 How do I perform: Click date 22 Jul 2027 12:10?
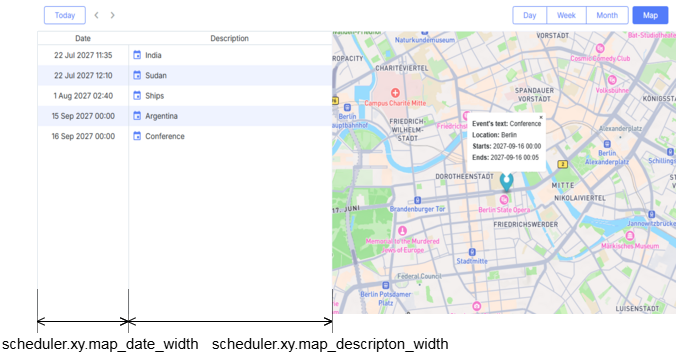click(x=83, y=75)
